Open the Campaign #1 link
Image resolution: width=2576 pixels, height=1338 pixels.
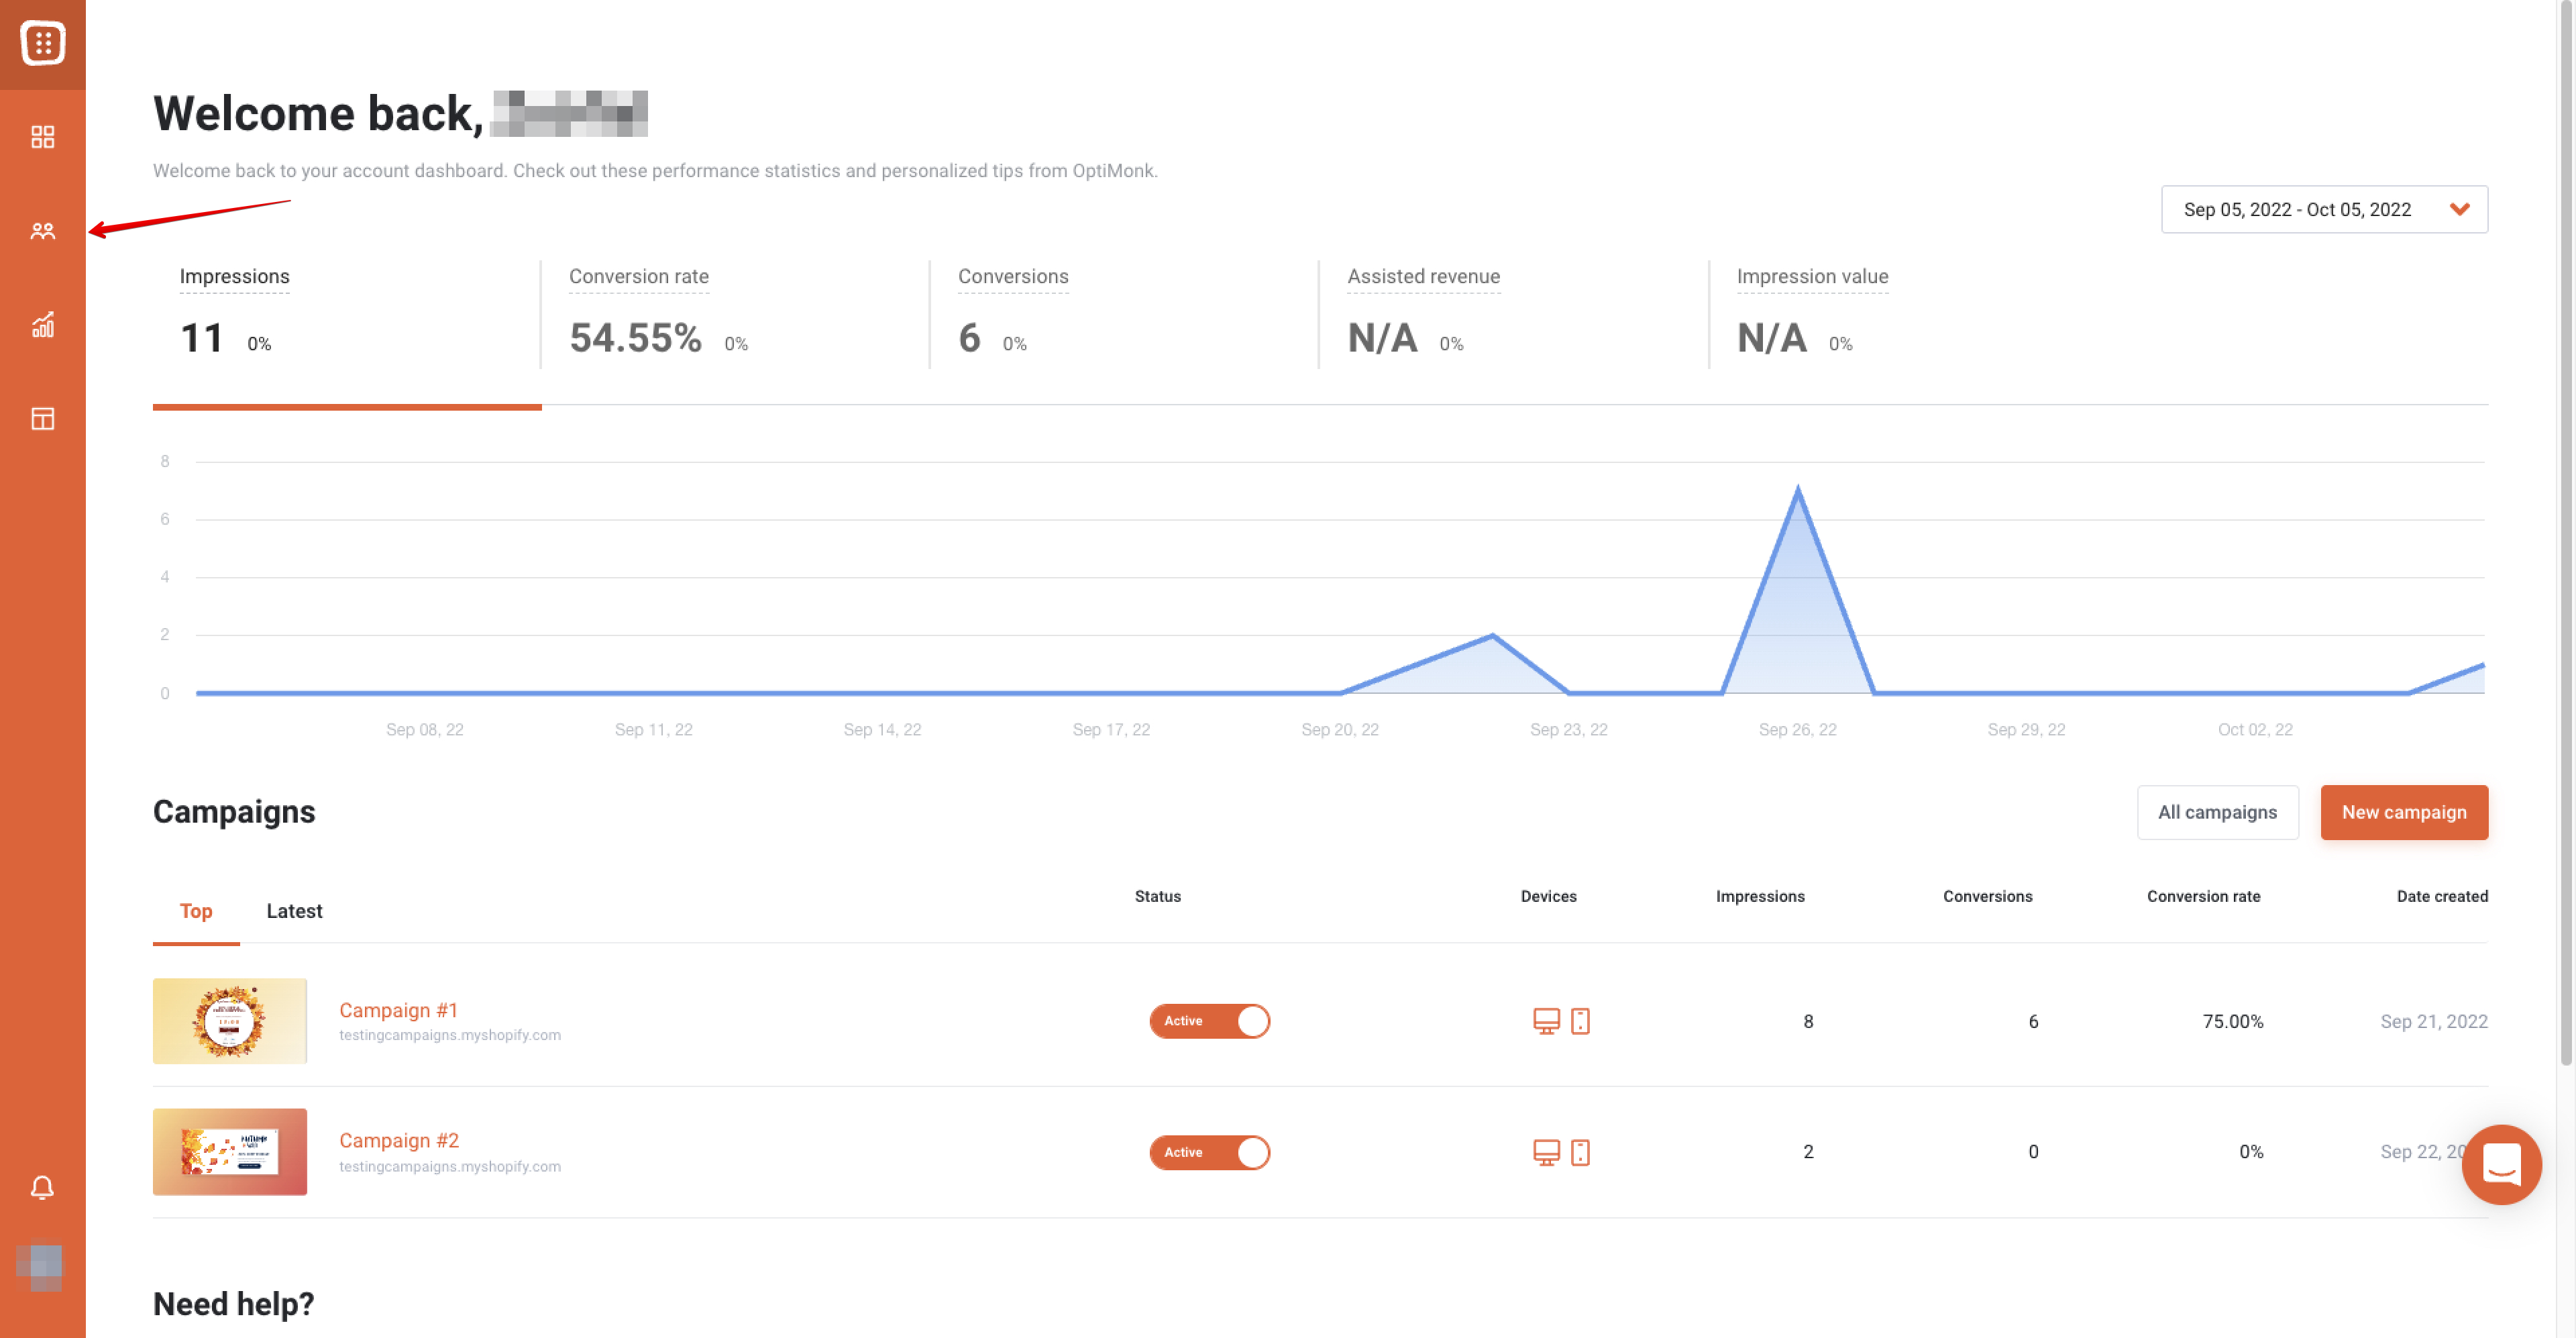point(398,1010)
